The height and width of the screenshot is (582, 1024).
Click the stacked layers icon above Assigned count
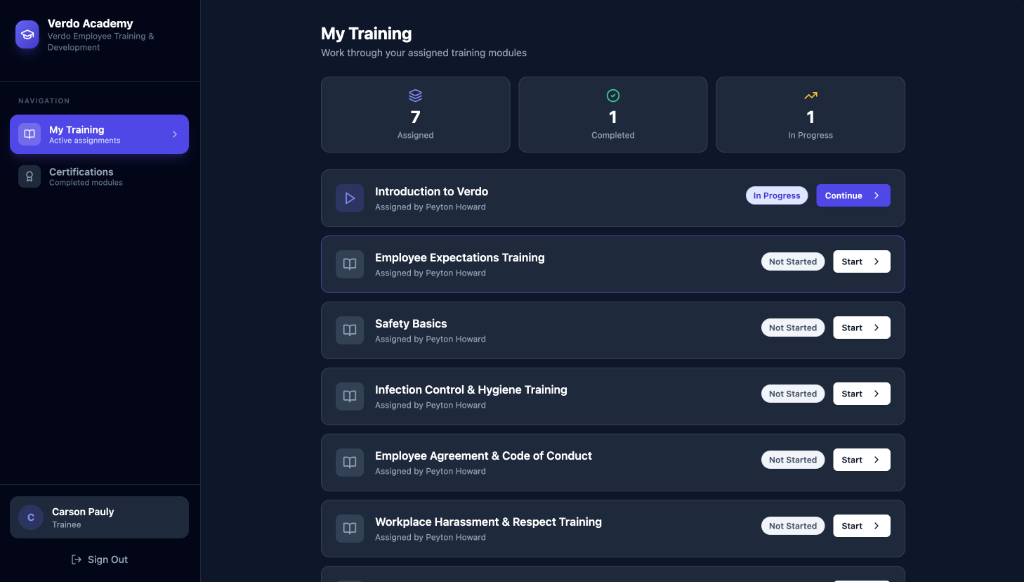click(x=415, y=95)
